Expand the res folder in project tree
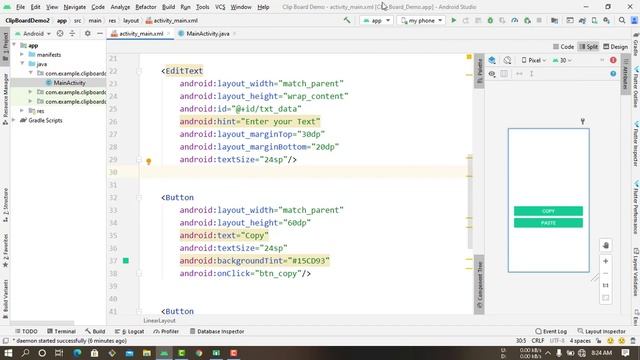Image resolution: width=640 pixels, height=360 pixels. (x=22, y=111)
